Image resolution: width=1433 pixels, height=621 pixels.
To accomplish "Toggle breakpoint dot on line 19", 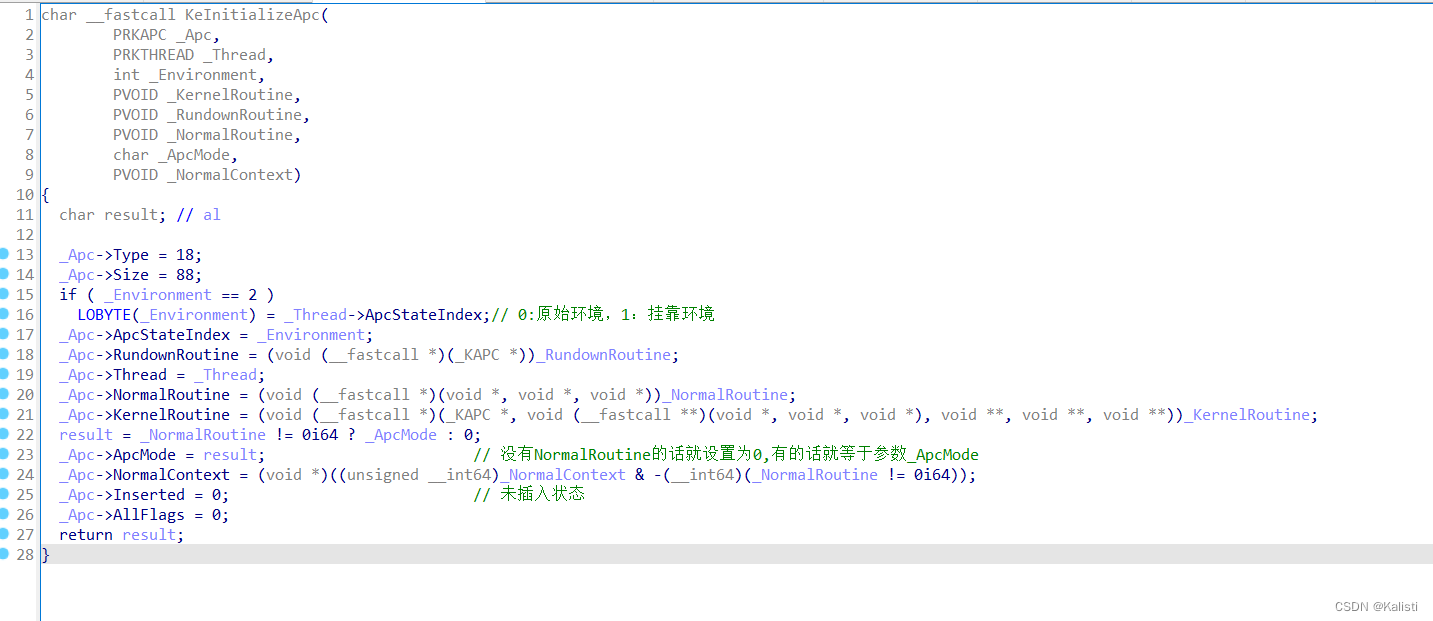I will pyautogui.click(x=4, y=374).
